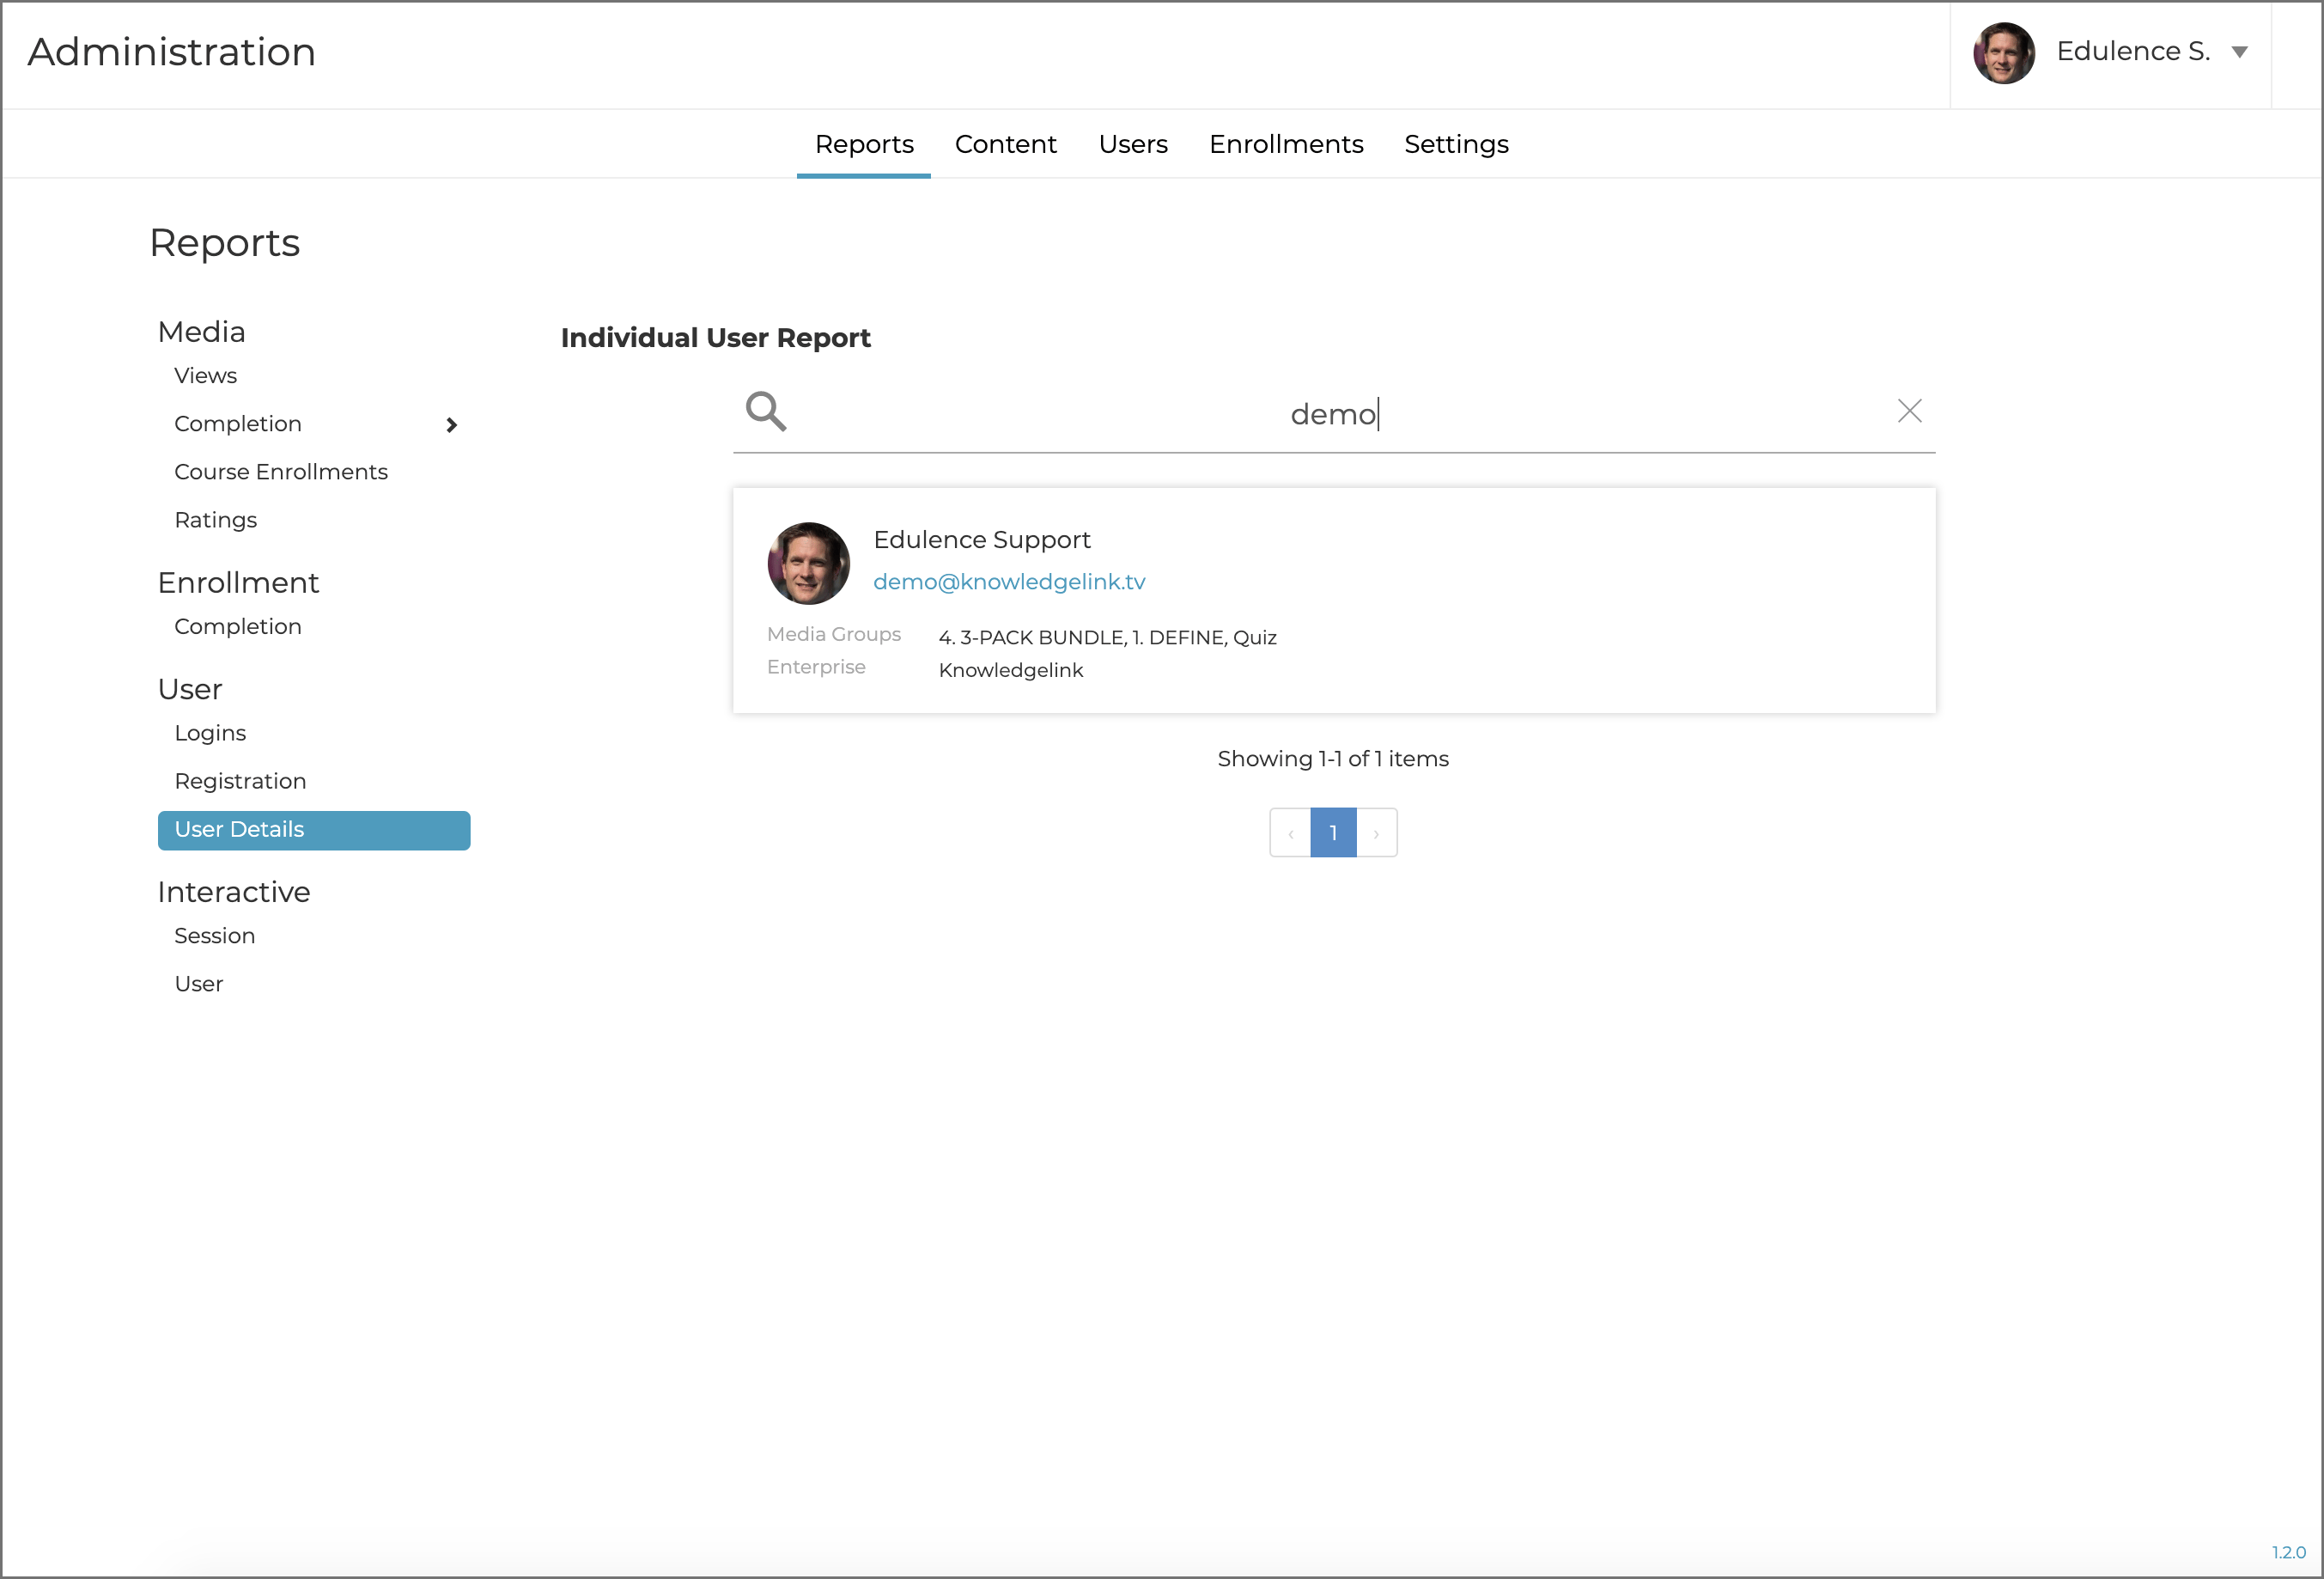
Task: Go to previous results page arrow
Action: click(x=1290, y=833)
